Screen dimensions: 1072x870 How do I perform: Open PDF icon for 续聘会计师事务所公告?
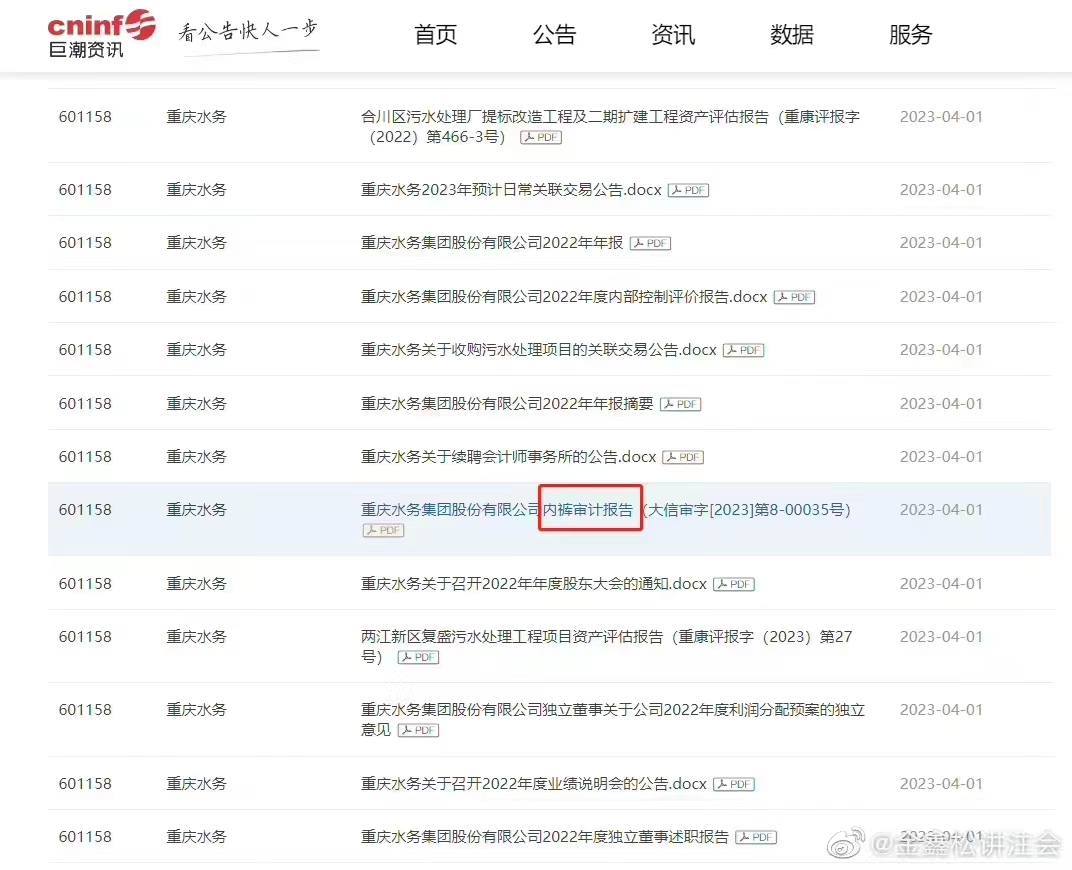coord(684,457)
